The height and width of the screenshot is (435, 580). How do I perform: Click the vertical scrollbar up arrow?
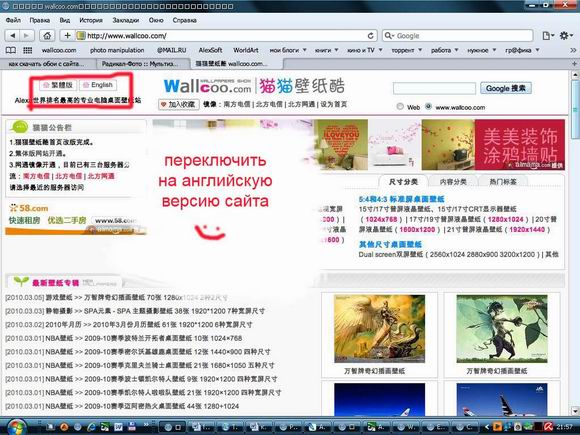click(x=575, y=75)
